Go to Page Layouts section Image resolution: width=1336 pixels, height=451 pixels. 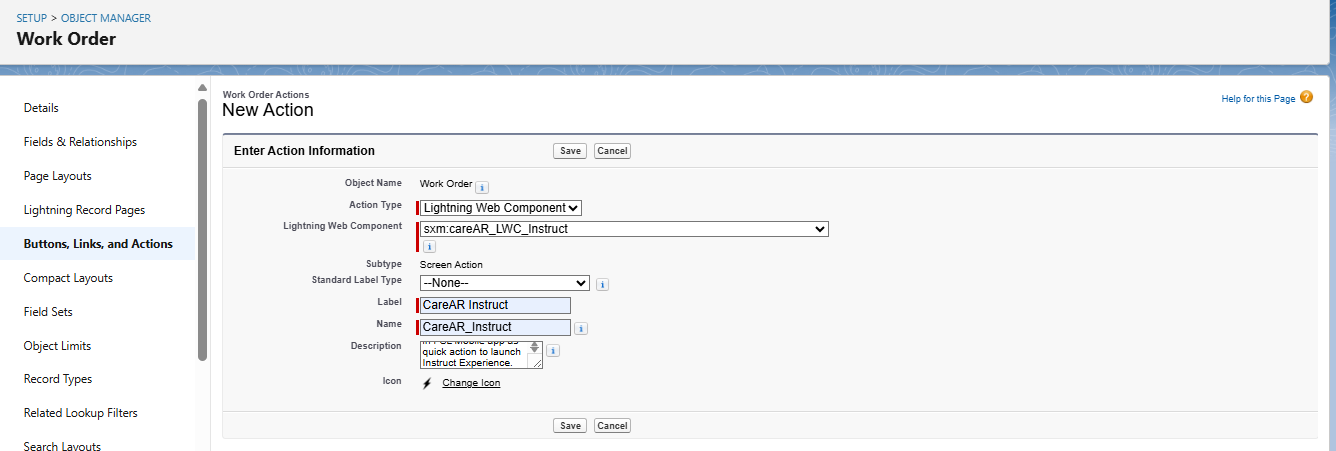pyautogui.click(x=57, y=176)
